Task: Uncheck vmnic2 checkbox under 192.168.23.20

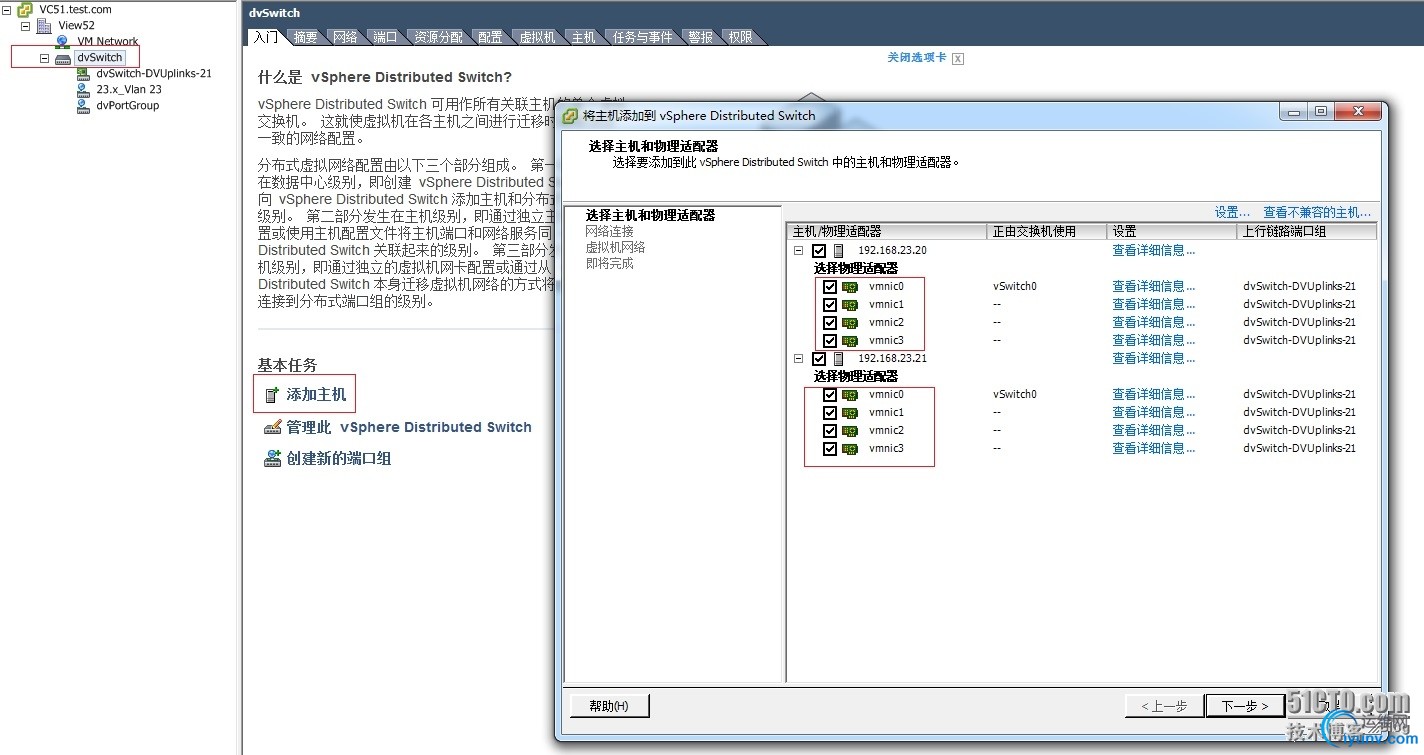Action: click(829, 322)
